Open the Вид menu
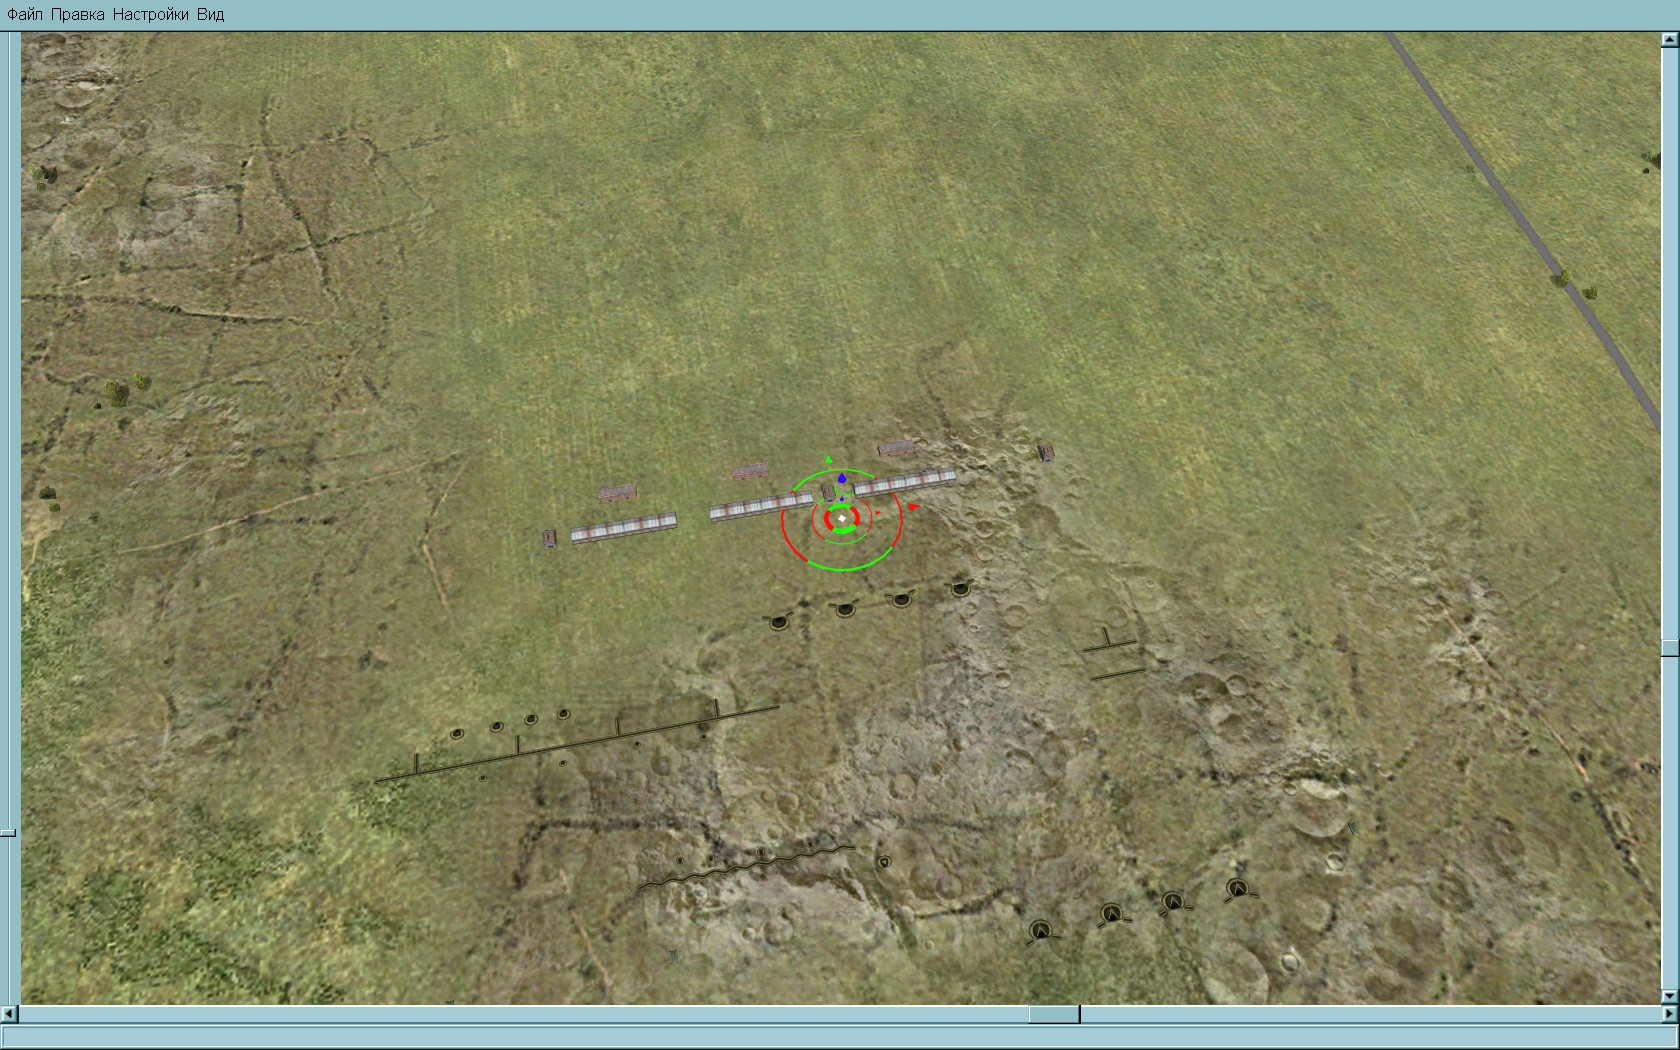The image size is (1680, 1050). pyautogui.click(x=211, y=14)
